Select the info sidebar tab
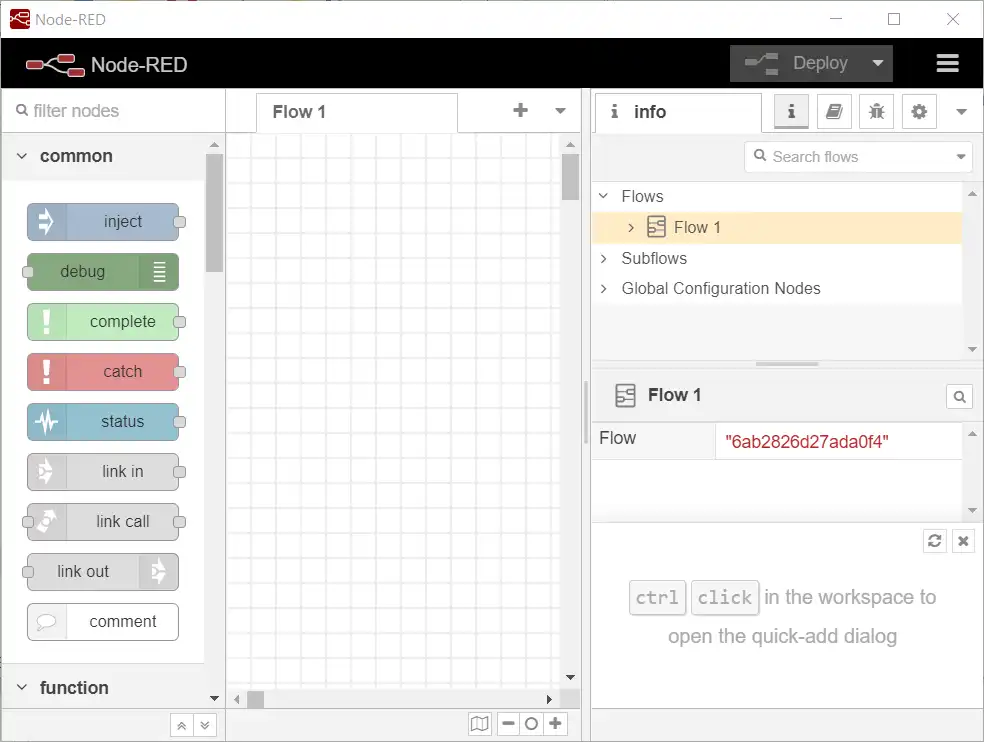 (678, 112)
